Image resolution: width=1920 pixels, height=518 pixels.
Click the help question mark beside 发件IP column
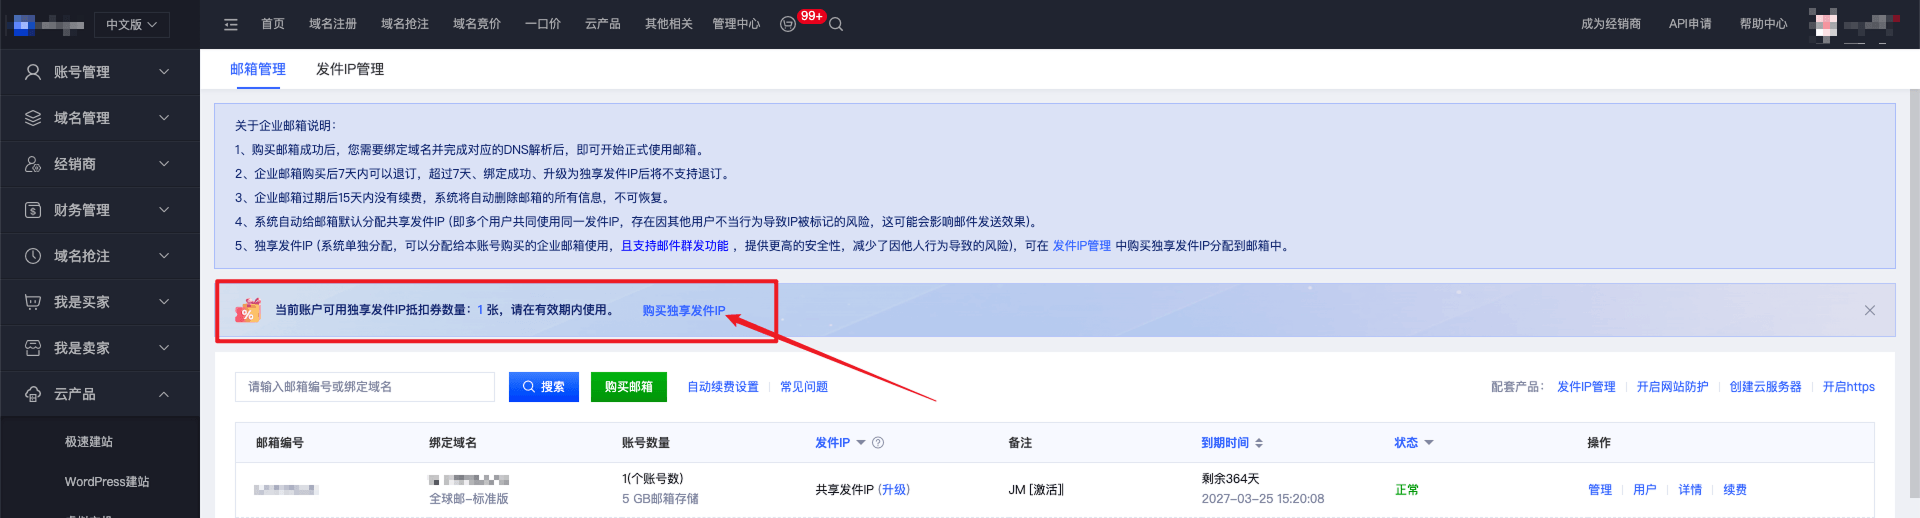(x=878, y=443)
